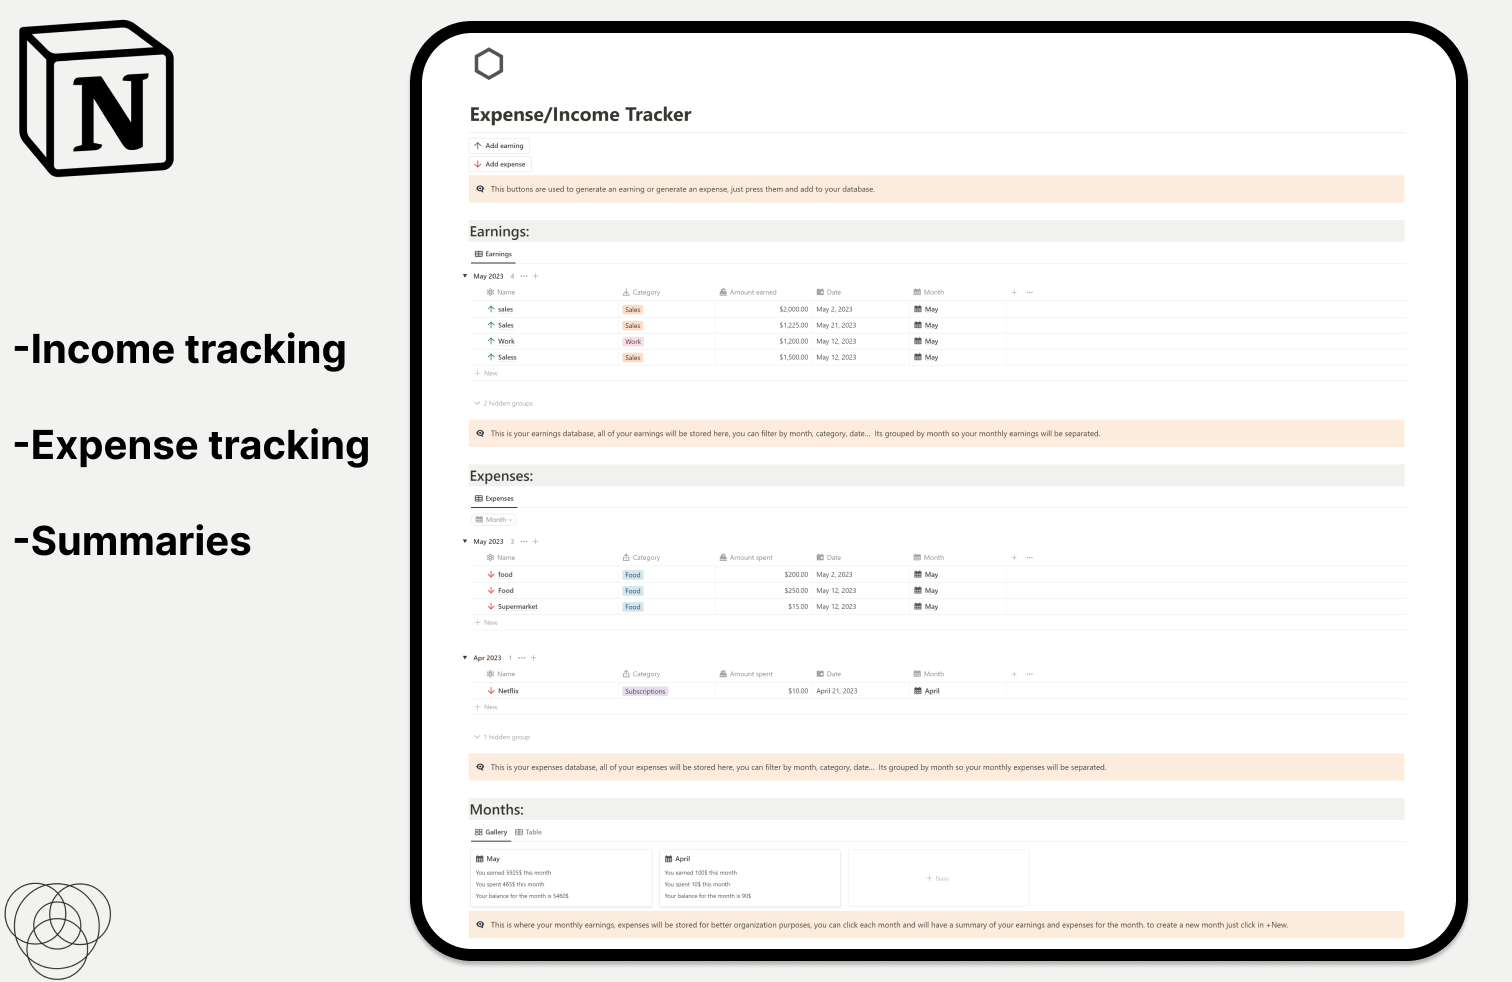Image resolution: width=1512 pixels, height=982 pixels.
Task: Open the Earnings table view tab
Action: tap(493, 254)
